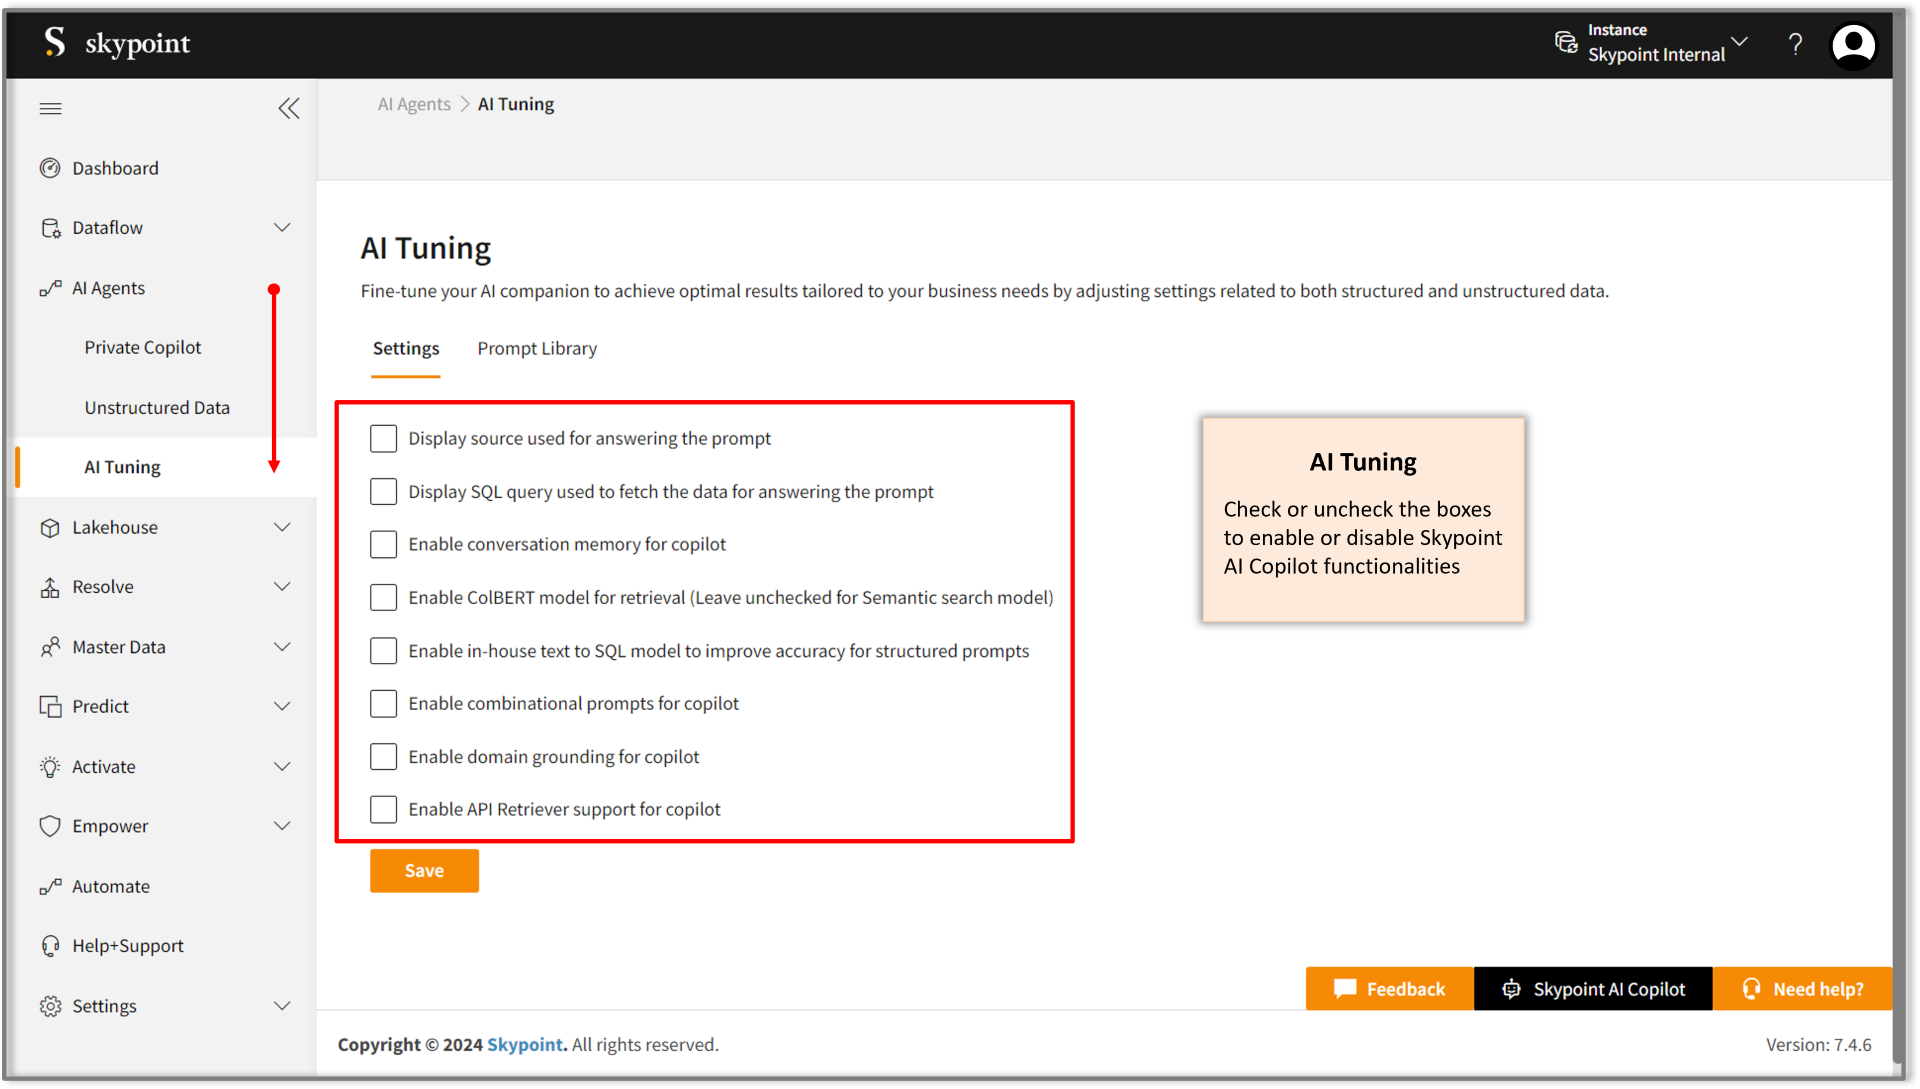Switch to the Prompt Library tab
1920x1089 pixels.
click(x=537, y=348)
